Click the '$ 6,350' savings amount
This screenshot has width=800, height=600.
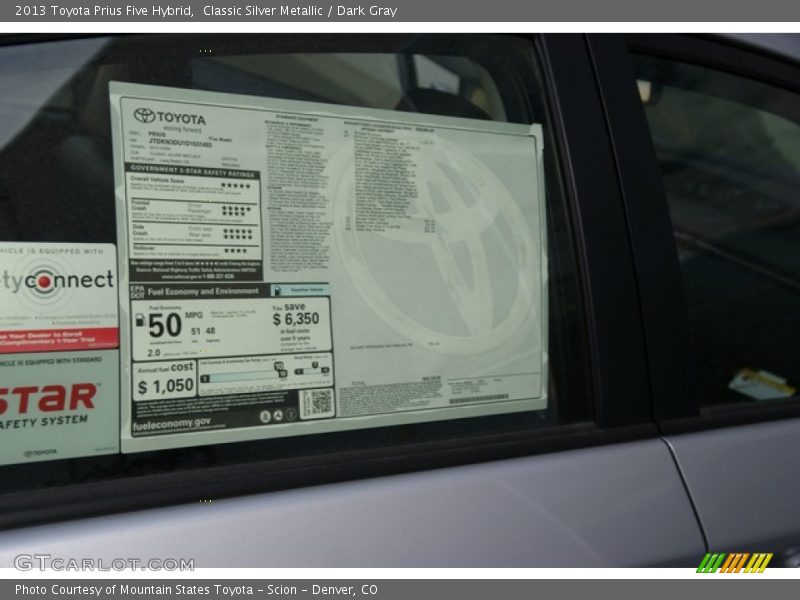coord(296,319)
